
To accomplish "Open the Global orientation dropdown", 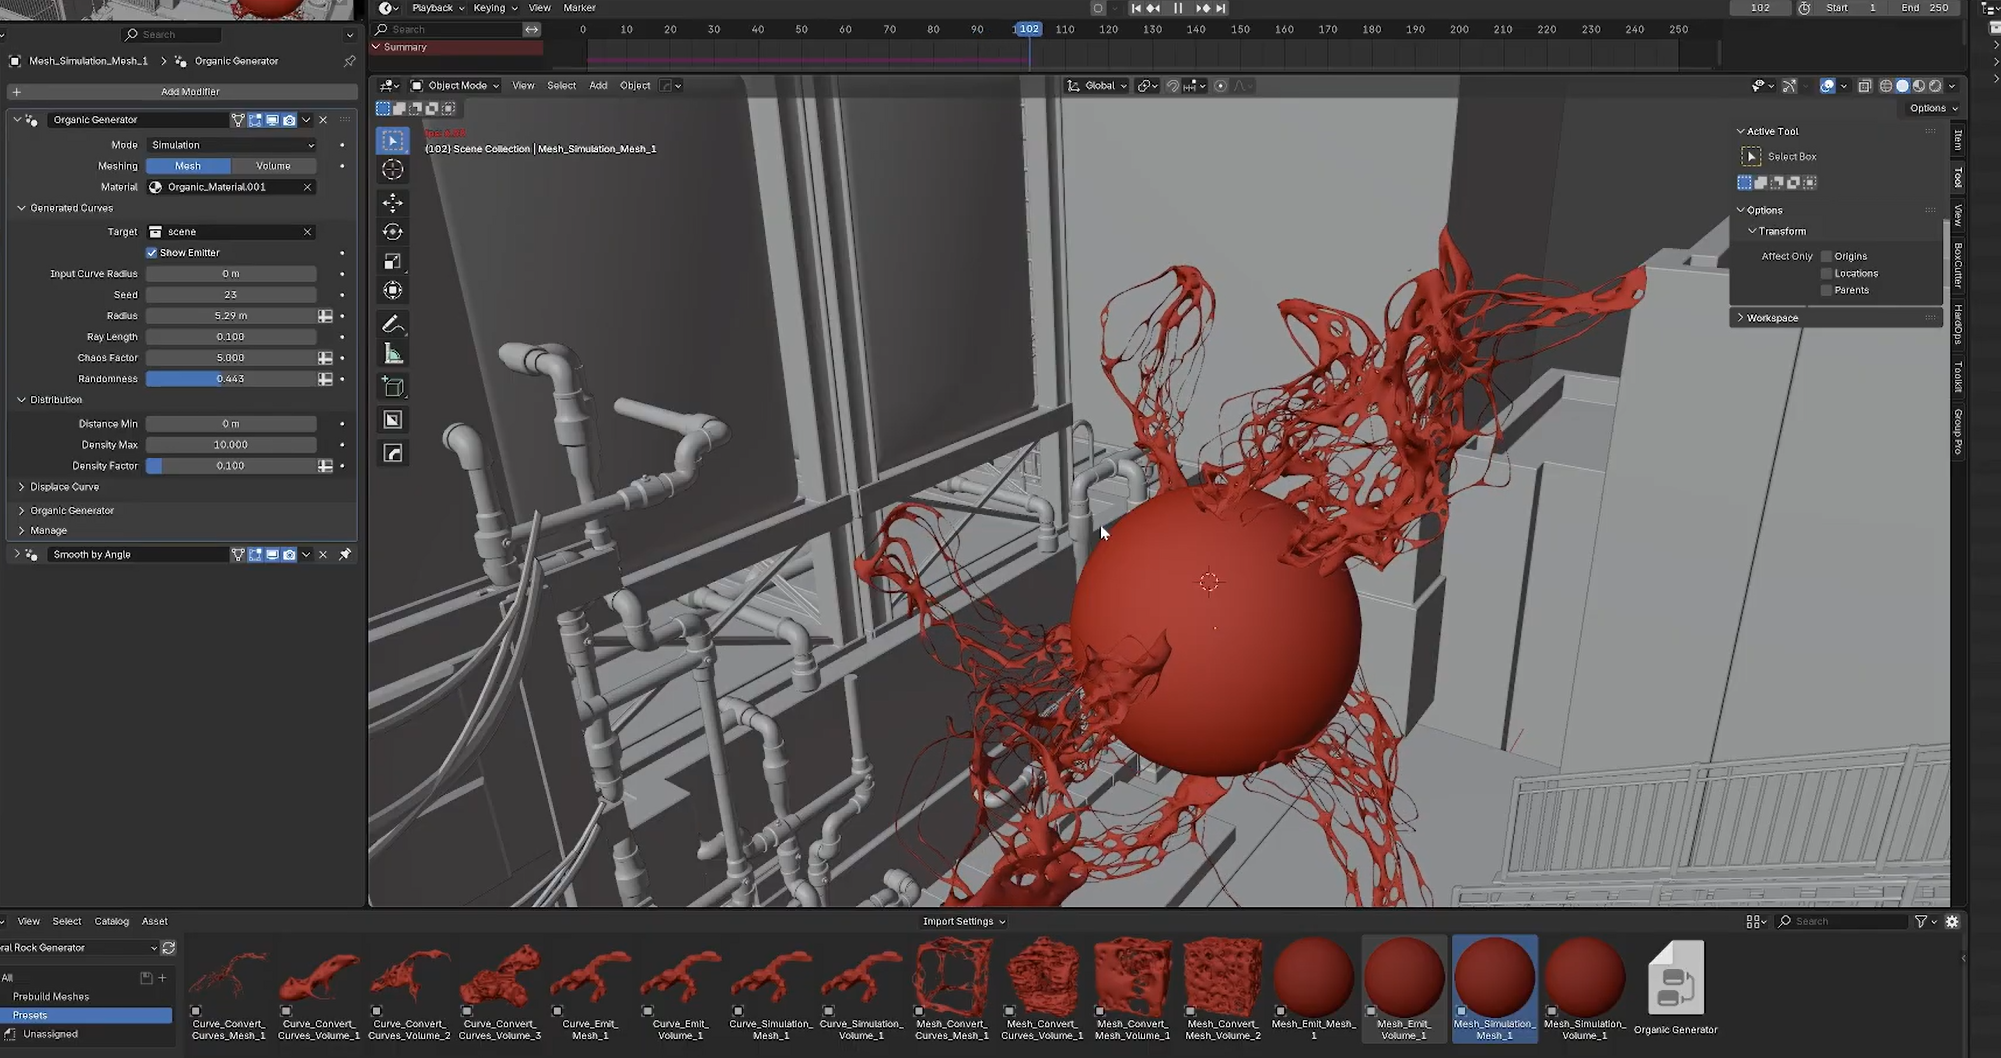I will 1097,86.
